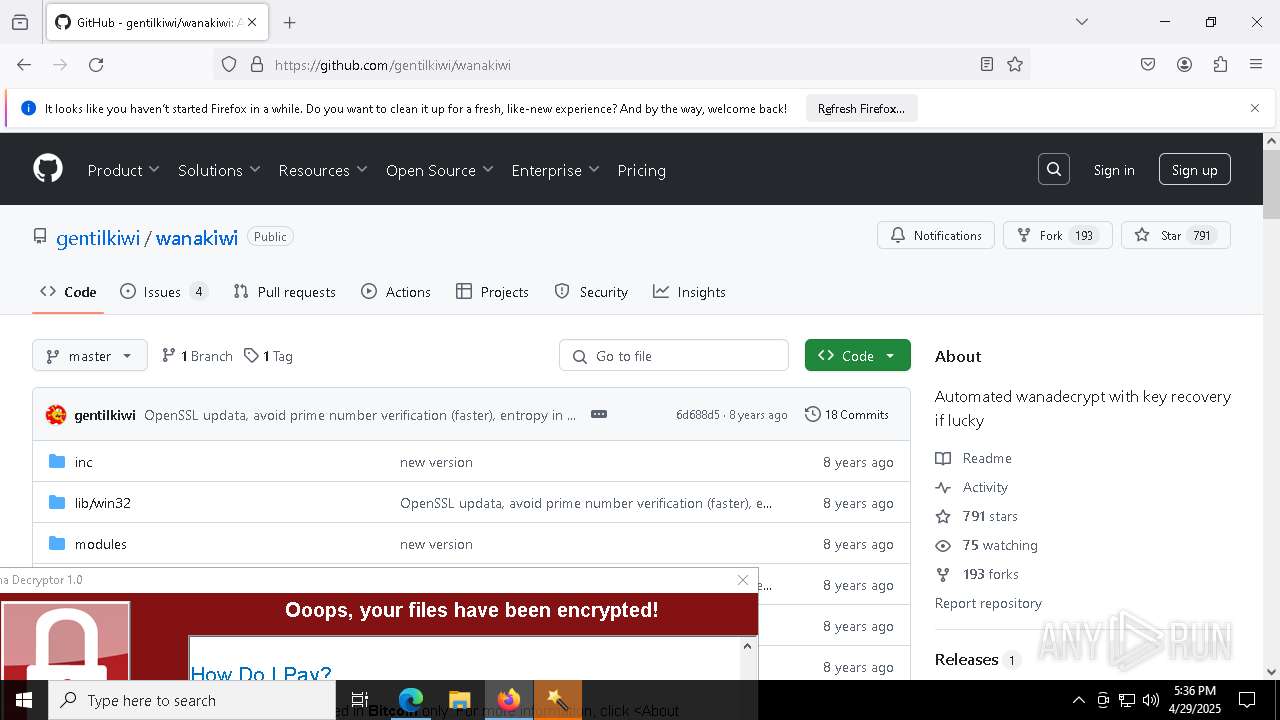Click the Windows Start button
This screenshot has height=720, width=1280.
pos(24,700)
